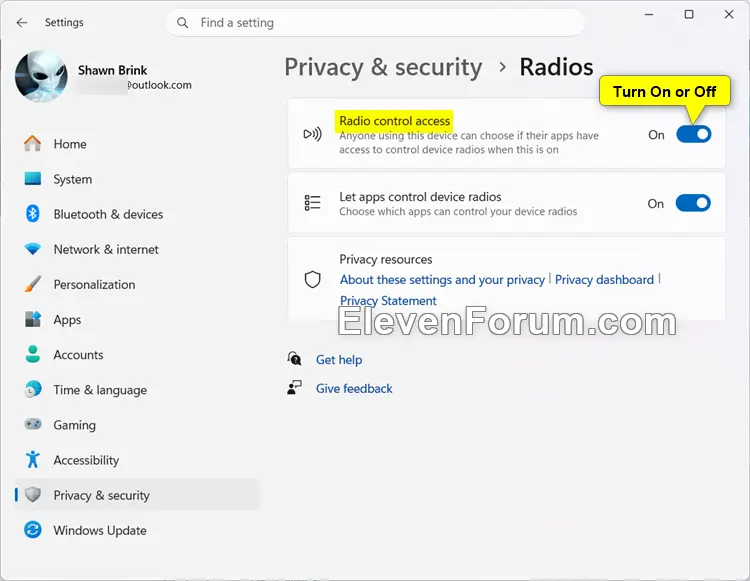750x581 pixels.
Task: Minimize the Settings window
Action: 649,14
